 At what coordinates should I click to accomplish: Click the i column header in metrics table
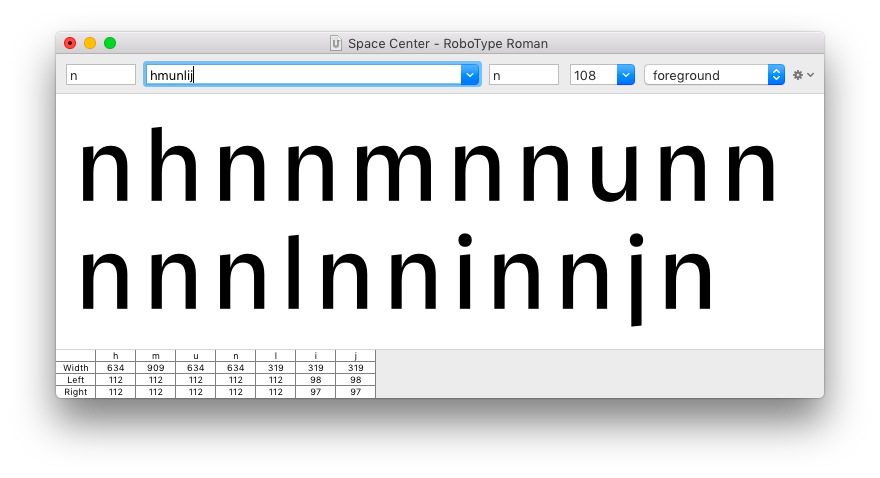coord(315,356)
